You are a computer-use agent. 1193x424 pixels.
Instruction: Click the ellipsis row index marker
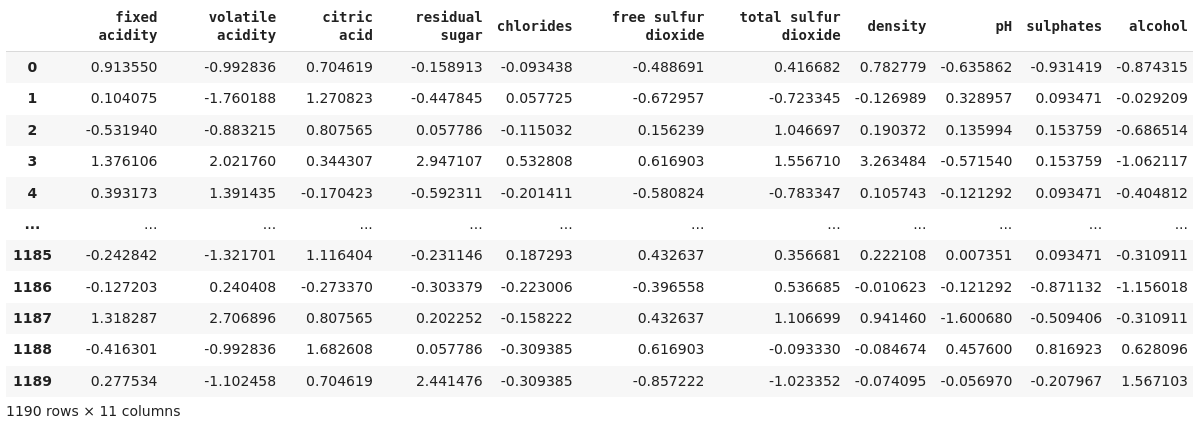pyautogui.click(x=32, y=225)
